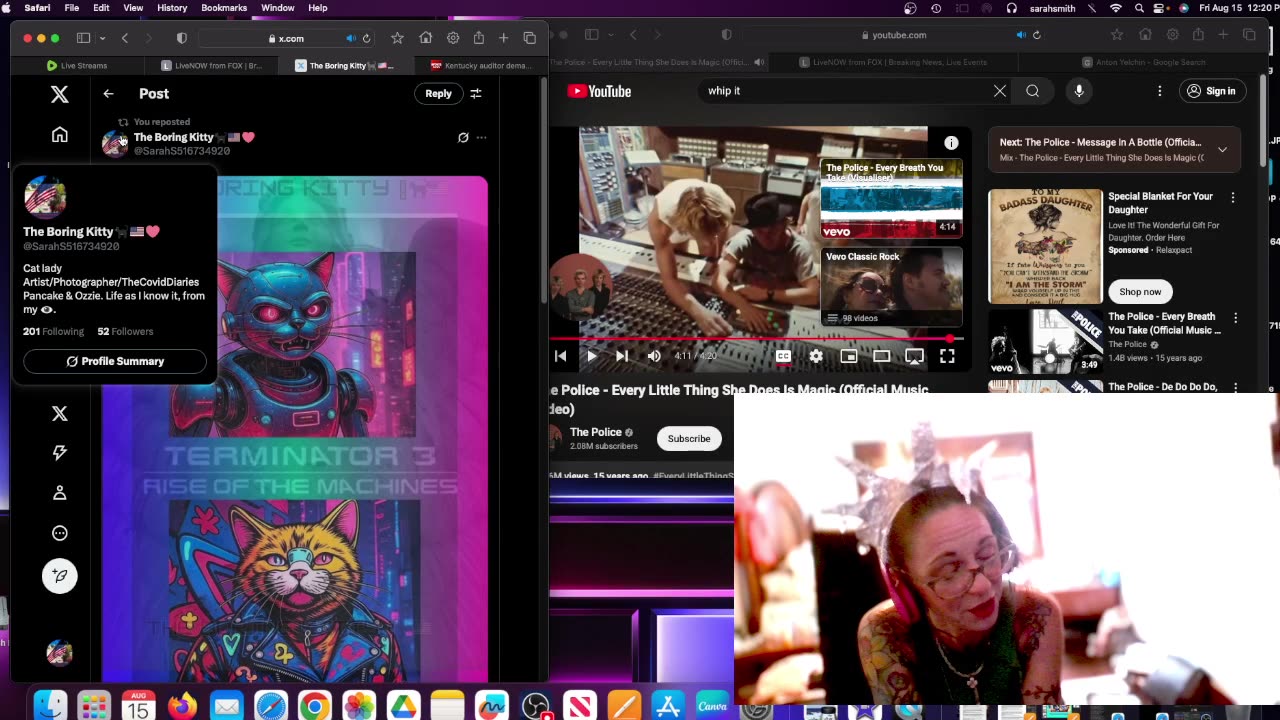Open 52 Followers list link
Image resolution: width=1280 pixels, height=720 pixels.
pyautogui.click(x=125, y=332)
